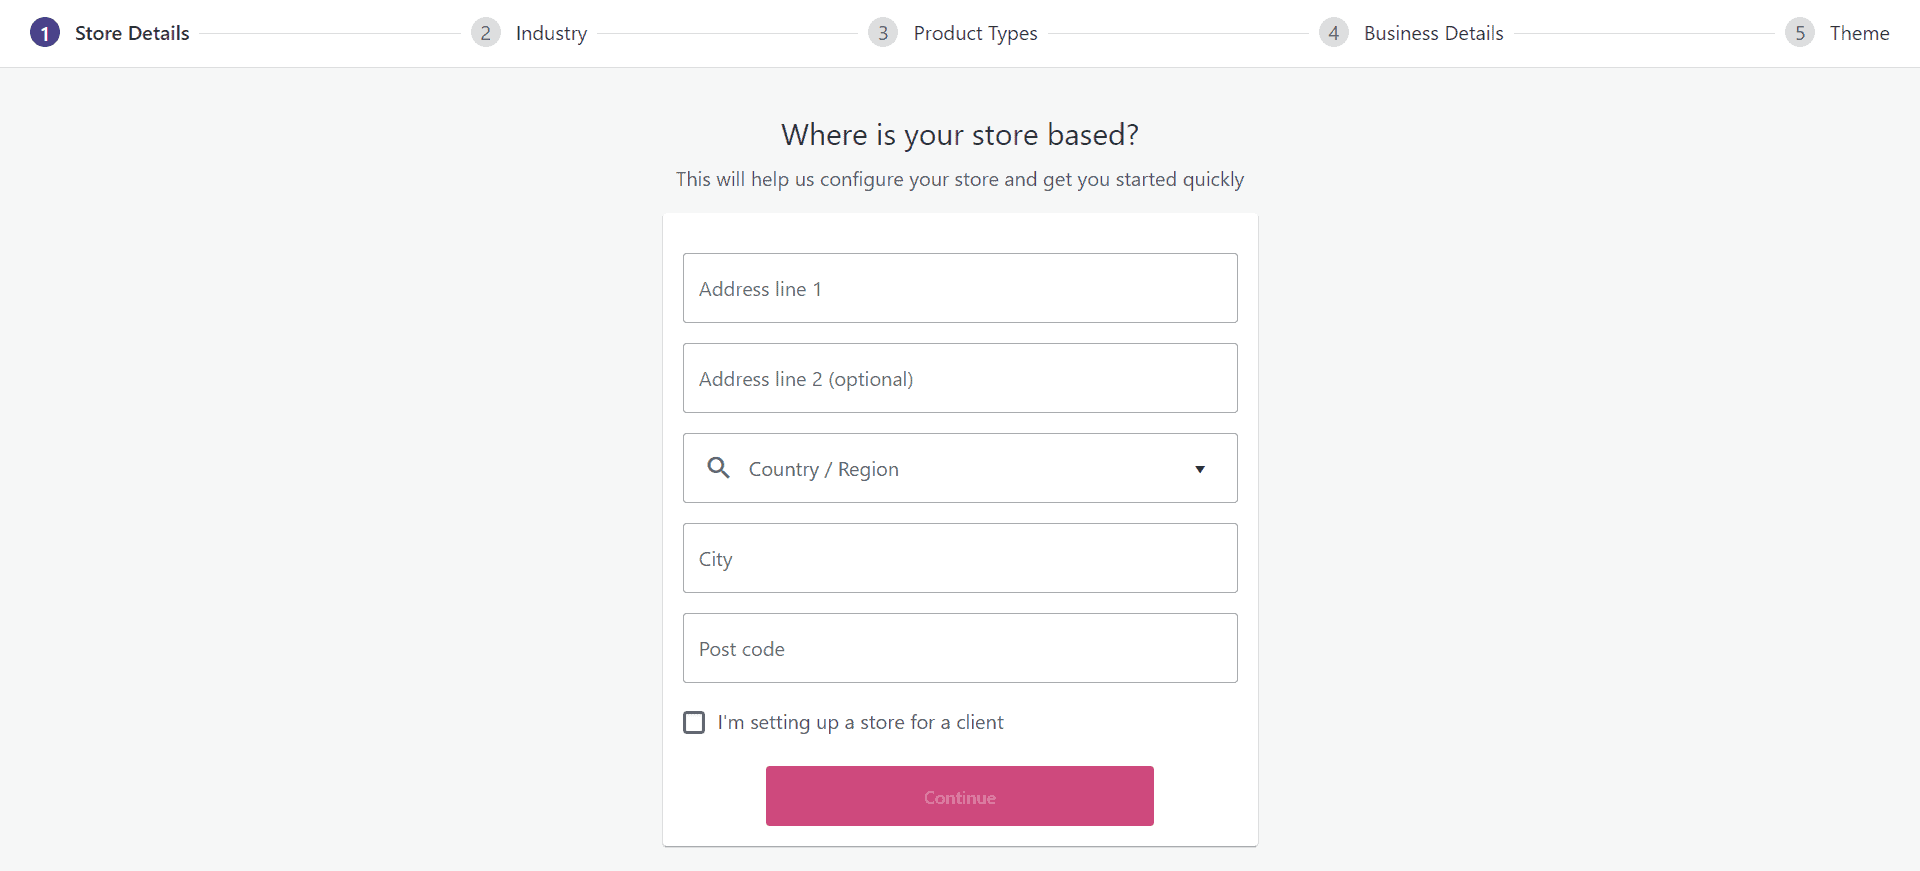Click the Post code field
The height and width of the screenshot is (871, 1920).
coord(960,648)
